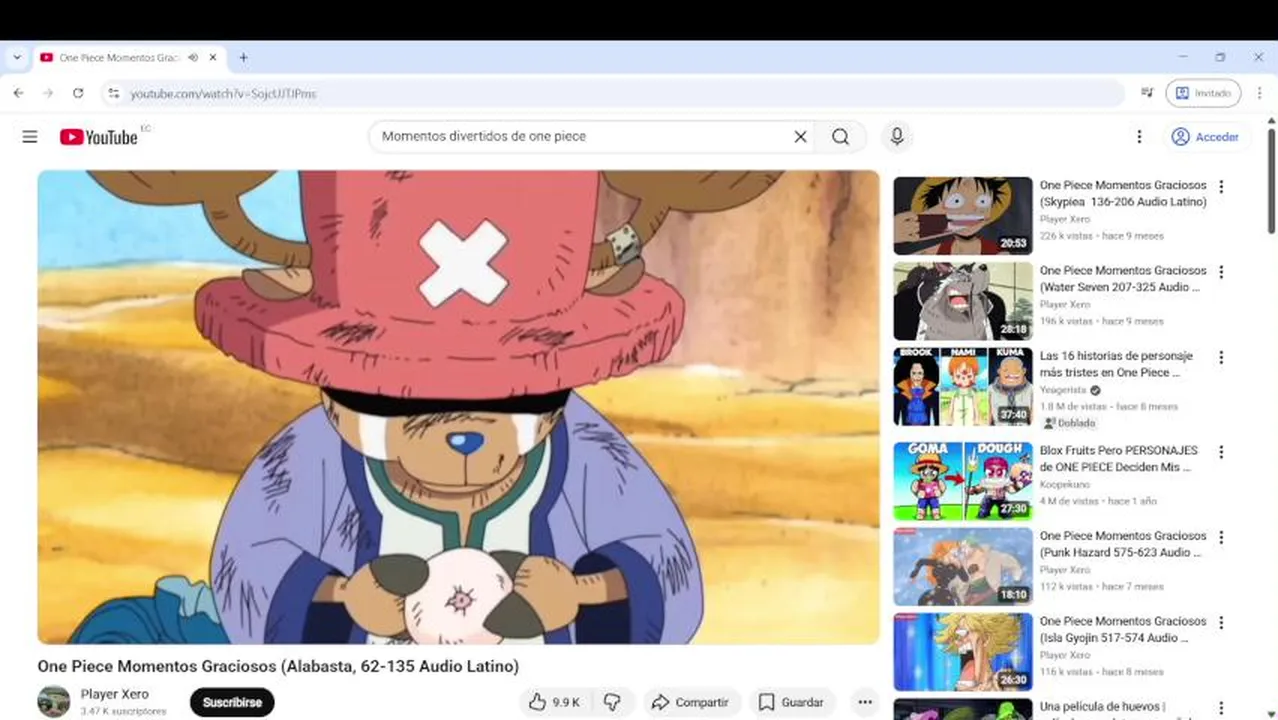Viewport: 1278px width, 720px height.
Task: Open options menu for Punk Hazard video
Action: [1221, 537]
